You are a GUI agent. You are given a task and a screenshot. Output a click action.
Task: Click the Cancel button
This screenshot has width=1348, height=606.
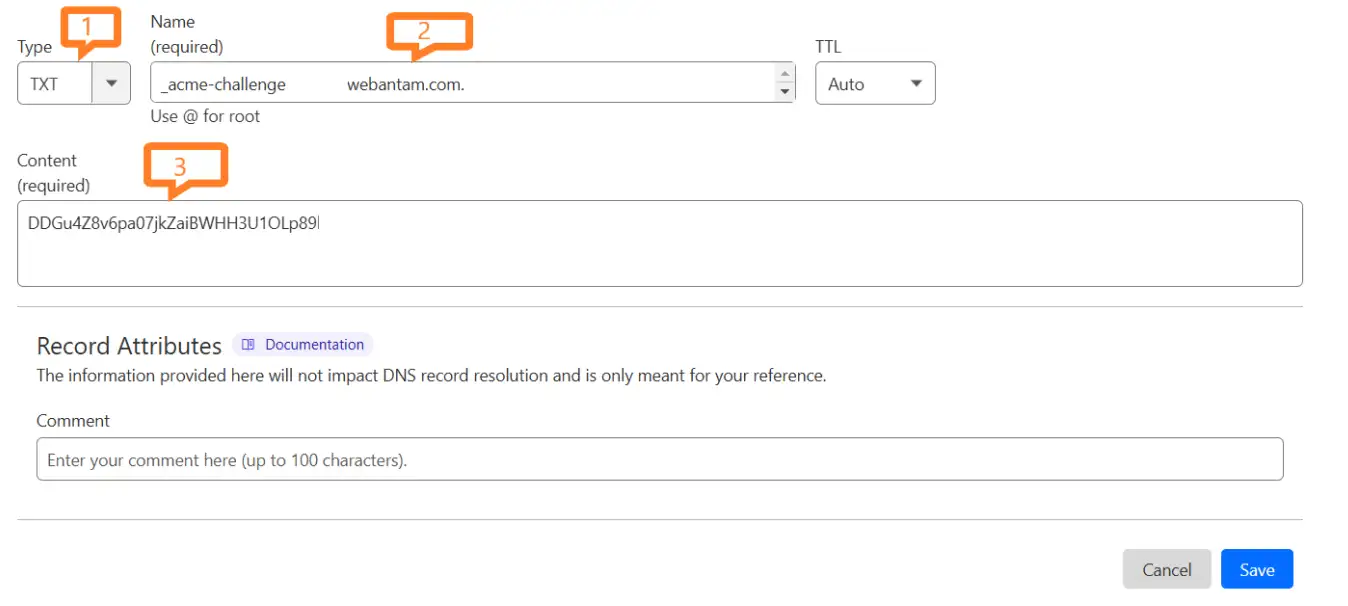click(x=1166, y=569)
